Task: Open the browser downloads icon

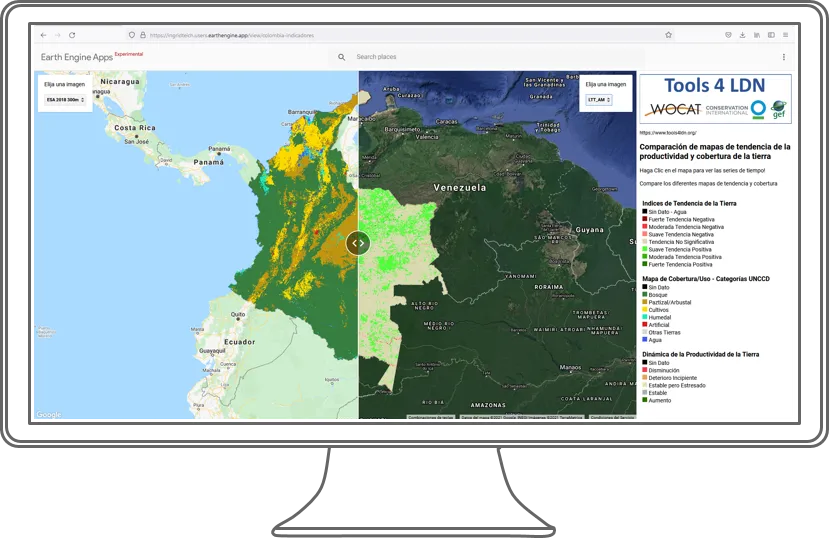Action: coord(743,35)
